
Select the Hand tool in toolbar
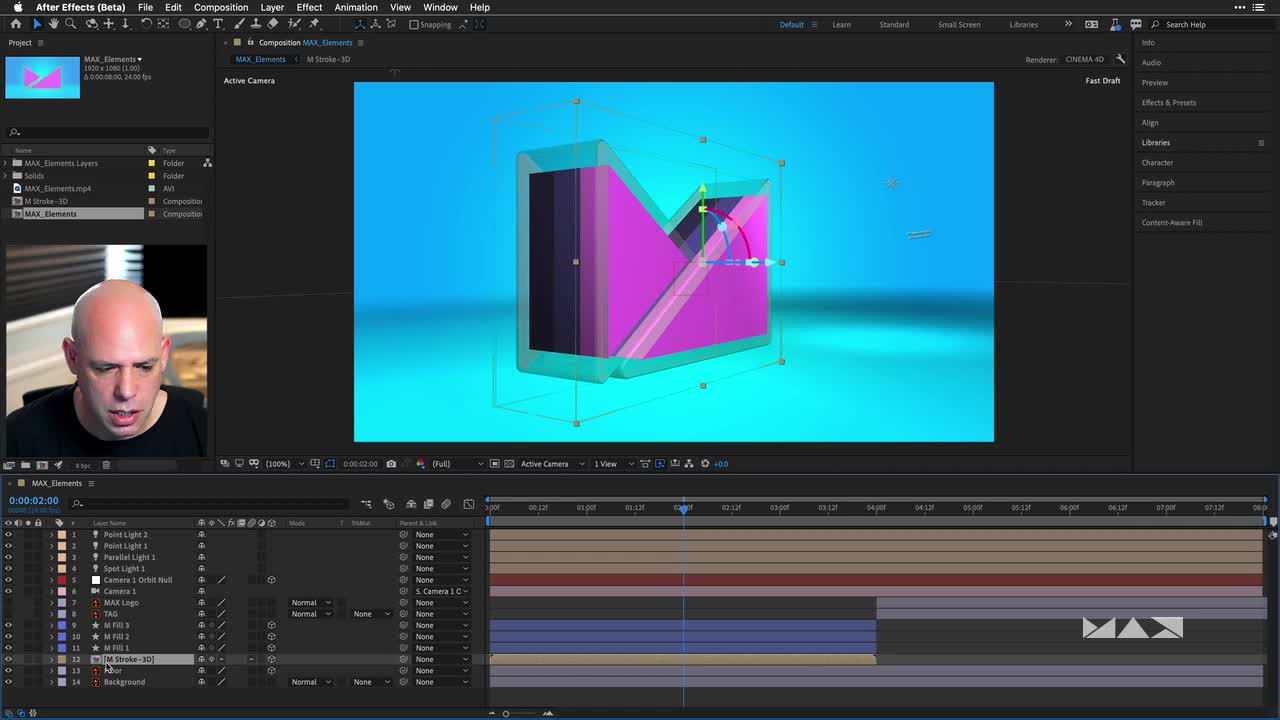click(53, 24)
